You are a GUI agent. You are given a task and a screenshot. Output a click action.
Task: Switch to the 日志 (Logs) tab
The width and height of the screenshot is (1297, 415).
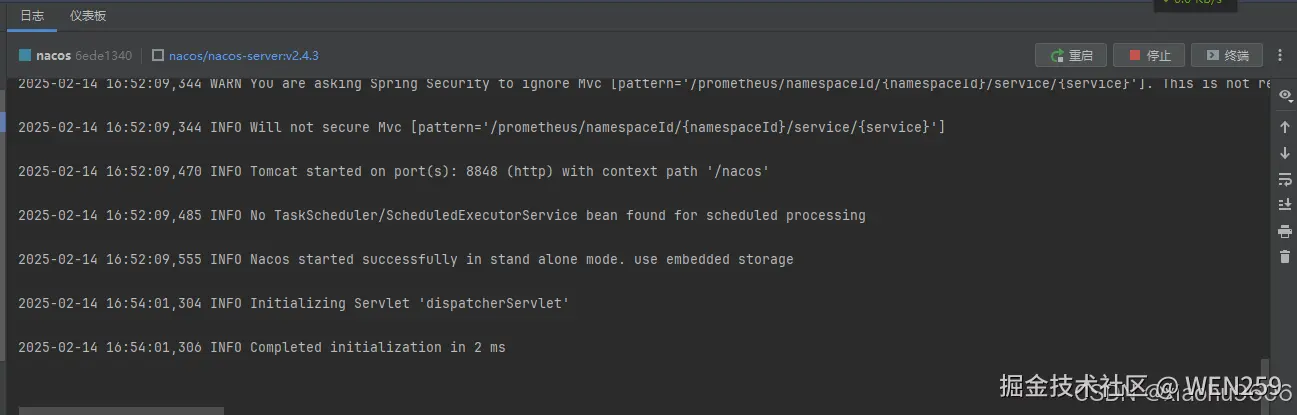click(x=32, y=16)
